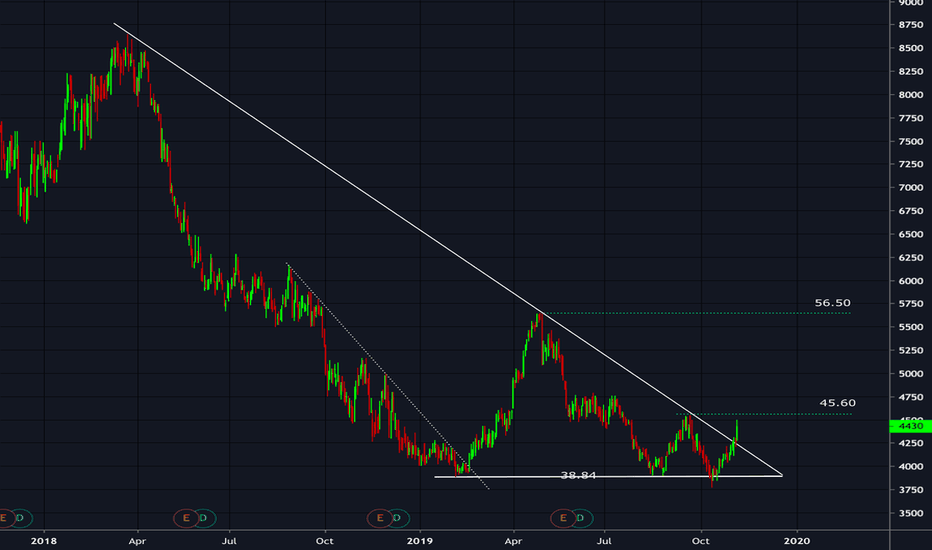Click the Oct 2018 time axis label
Viewport: 932px width, 550px height.
pos(325,540)
